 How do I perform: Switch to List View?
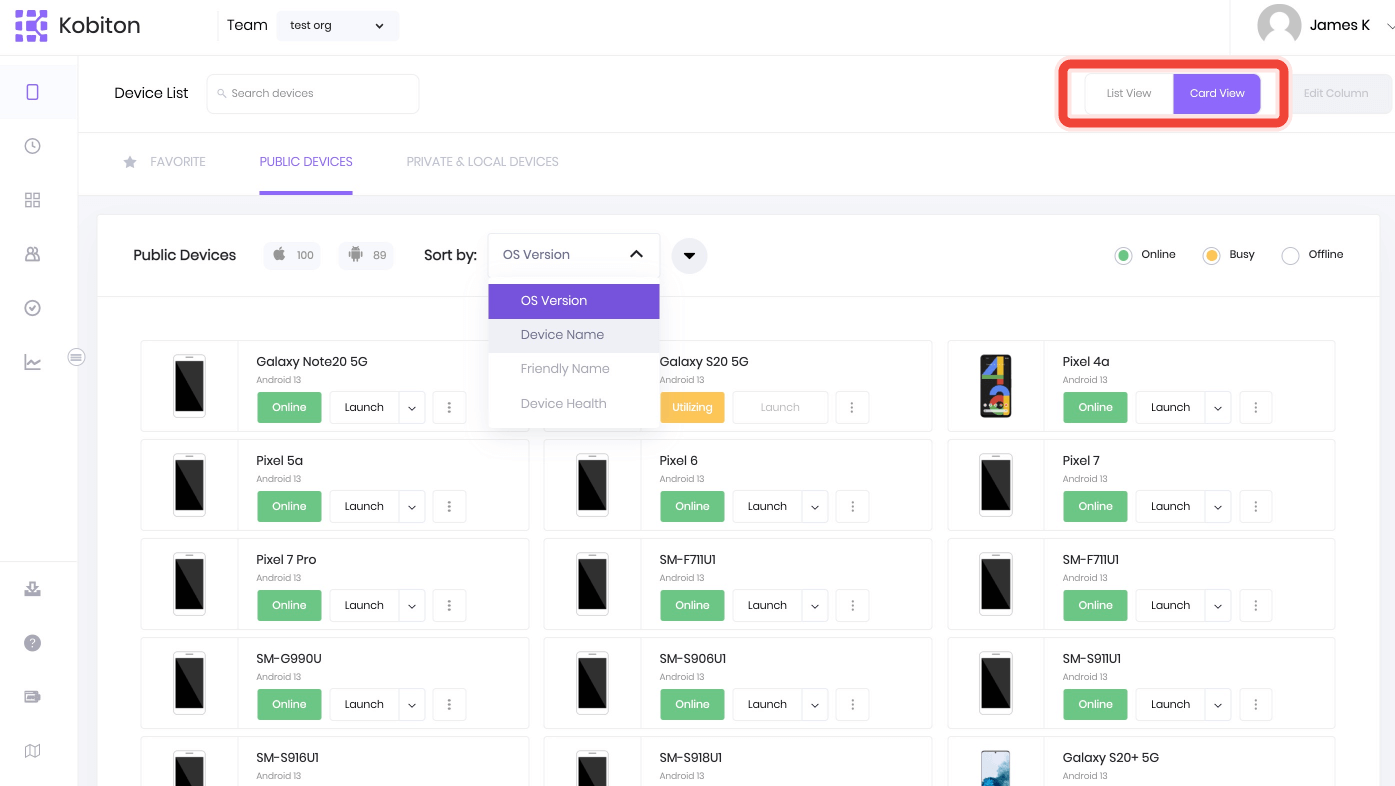(1129, 93)
